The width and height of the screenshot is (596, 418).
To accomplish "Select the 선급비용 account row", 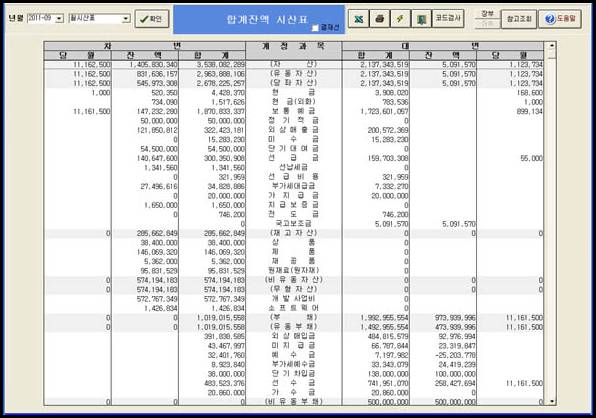I will (x=293, y=177).
